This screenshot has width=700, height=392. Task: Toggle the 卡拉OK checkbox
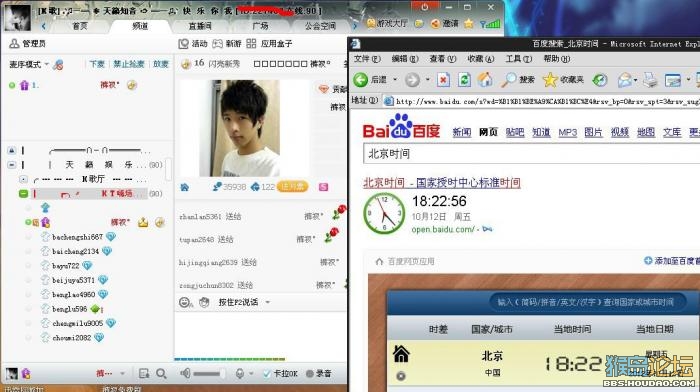click(x=267, y=374)
